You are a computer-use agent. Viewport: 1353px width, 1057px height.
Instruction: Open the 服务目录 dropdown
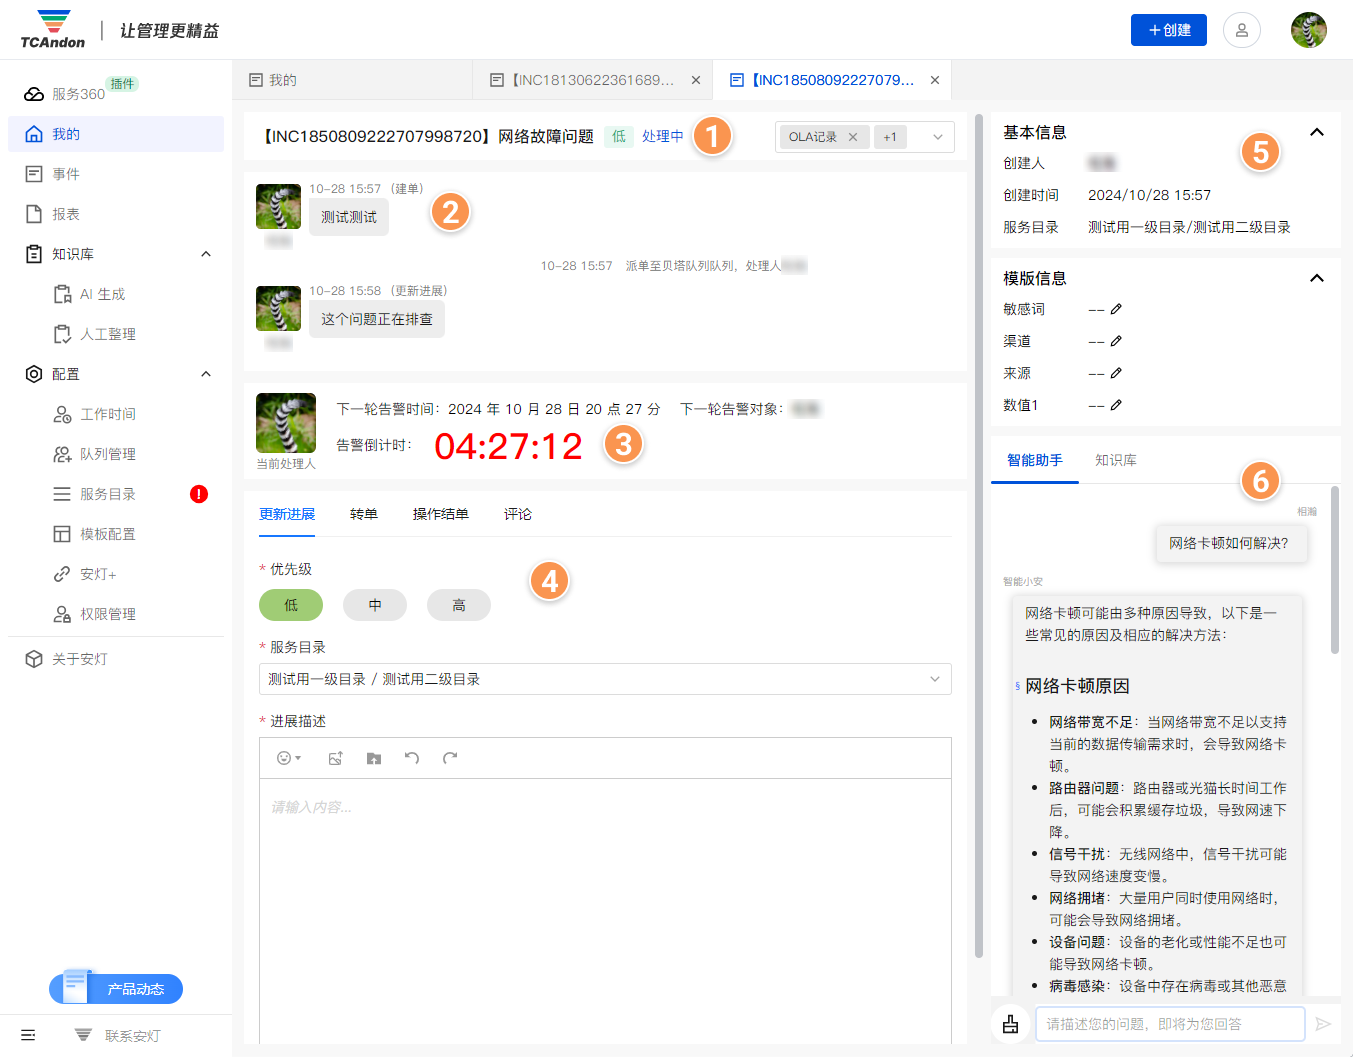point(604,679)
